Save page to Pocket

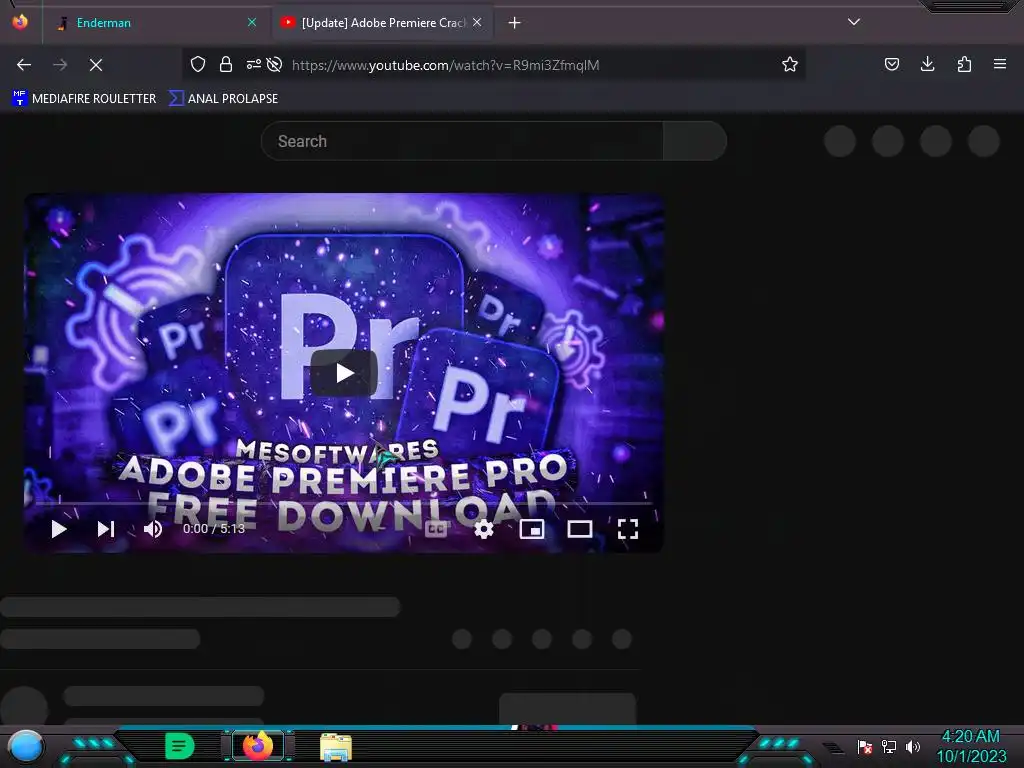(x=891, y=64)
